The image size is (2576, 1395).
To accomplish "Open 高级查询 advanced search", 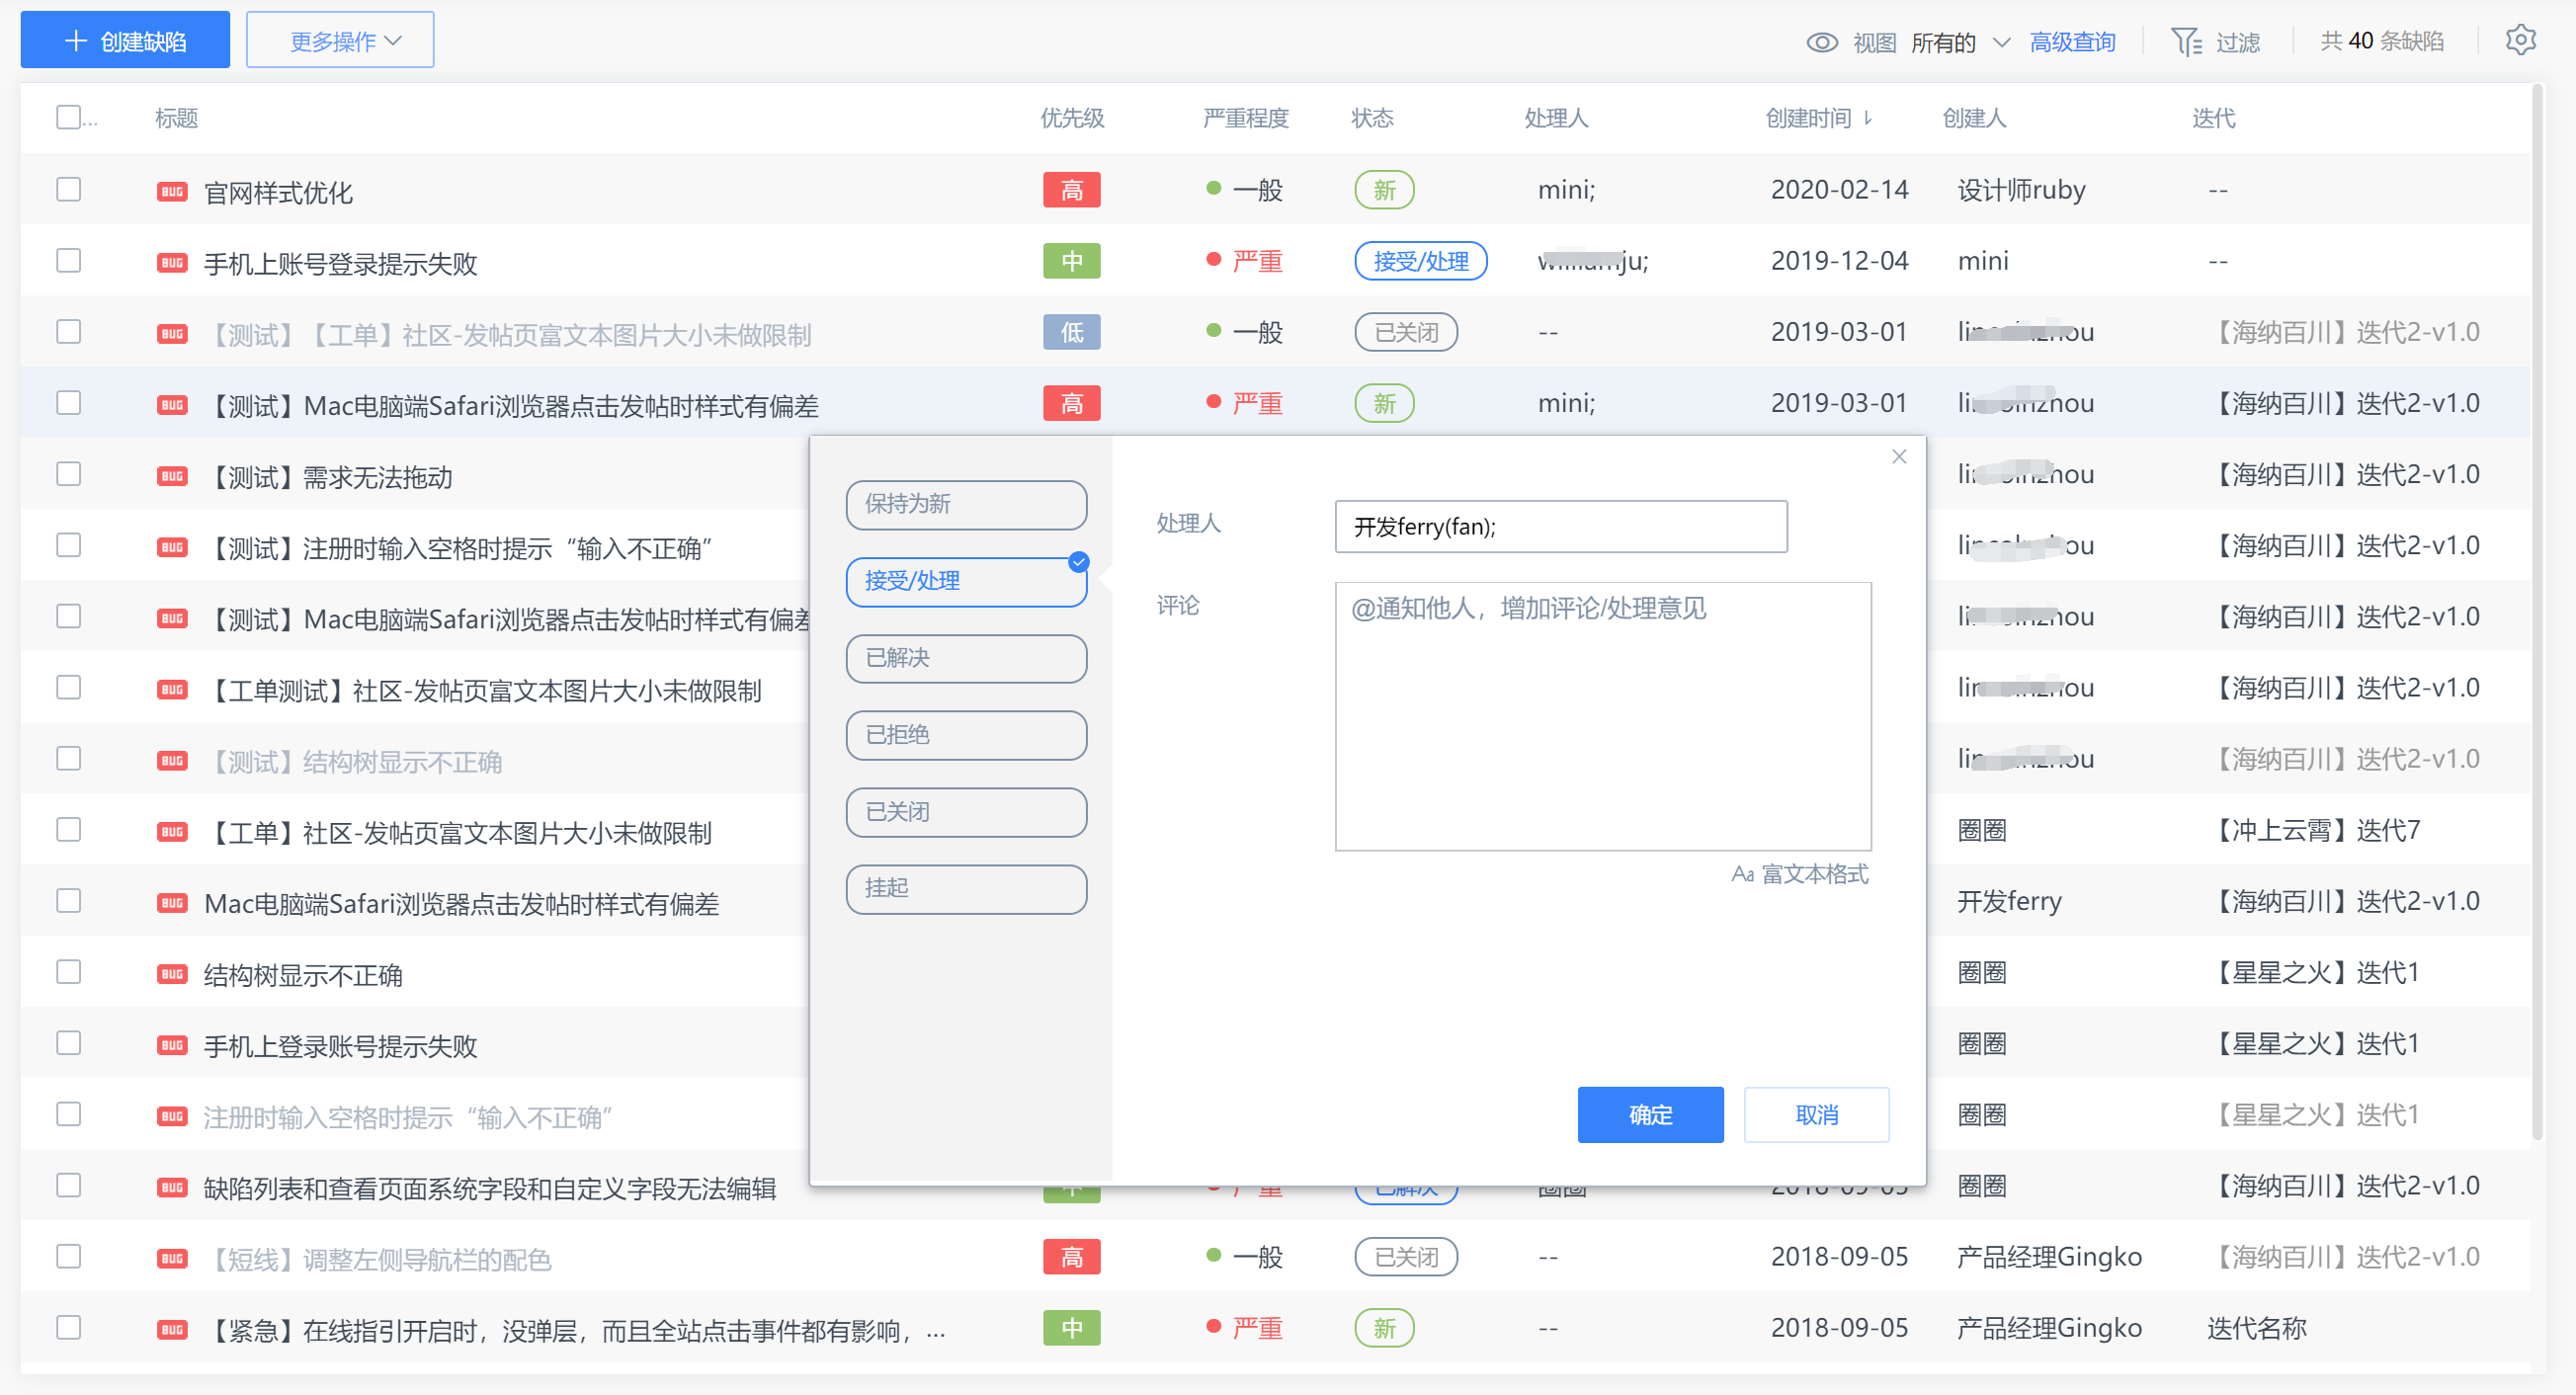I will click(x=2072, y=41).
